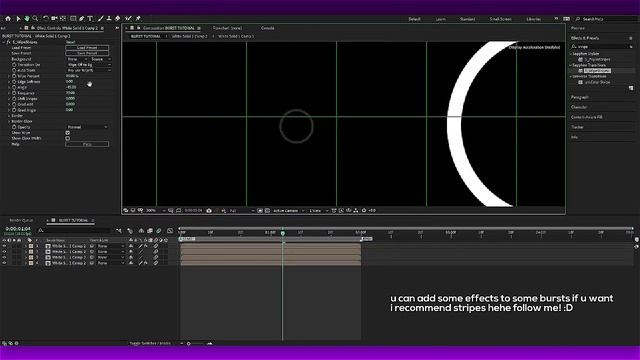Click the Draft 3D timeline icon

click(x=130, y=231)
